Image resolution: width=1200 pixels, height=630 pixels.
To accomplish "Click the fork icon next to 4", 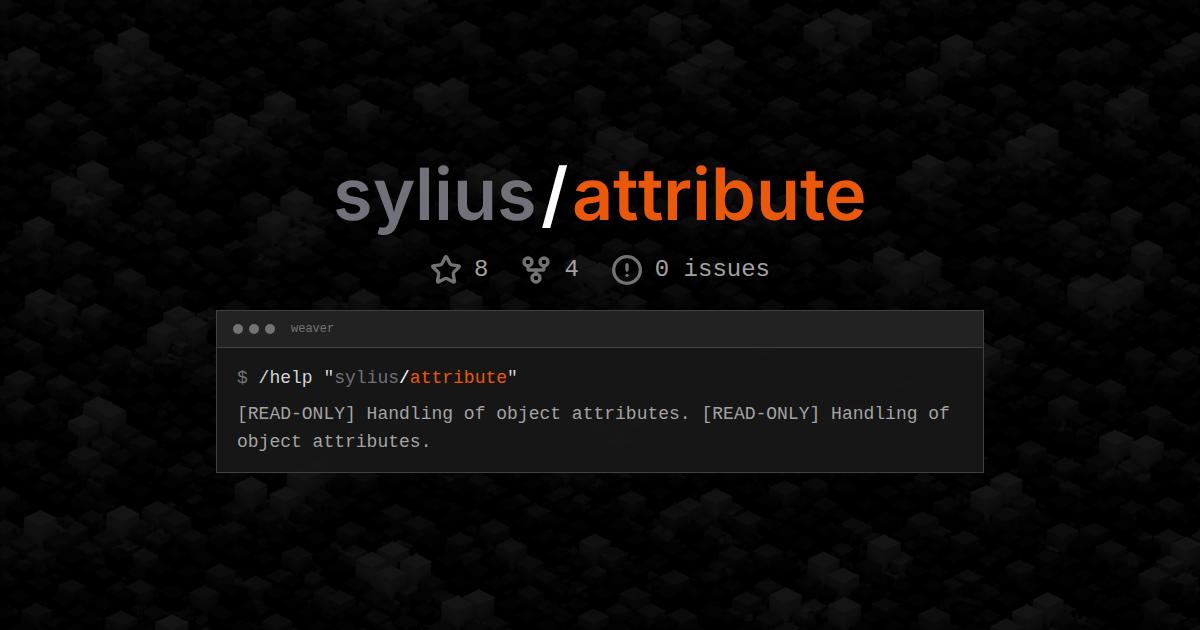I will 536,269.
